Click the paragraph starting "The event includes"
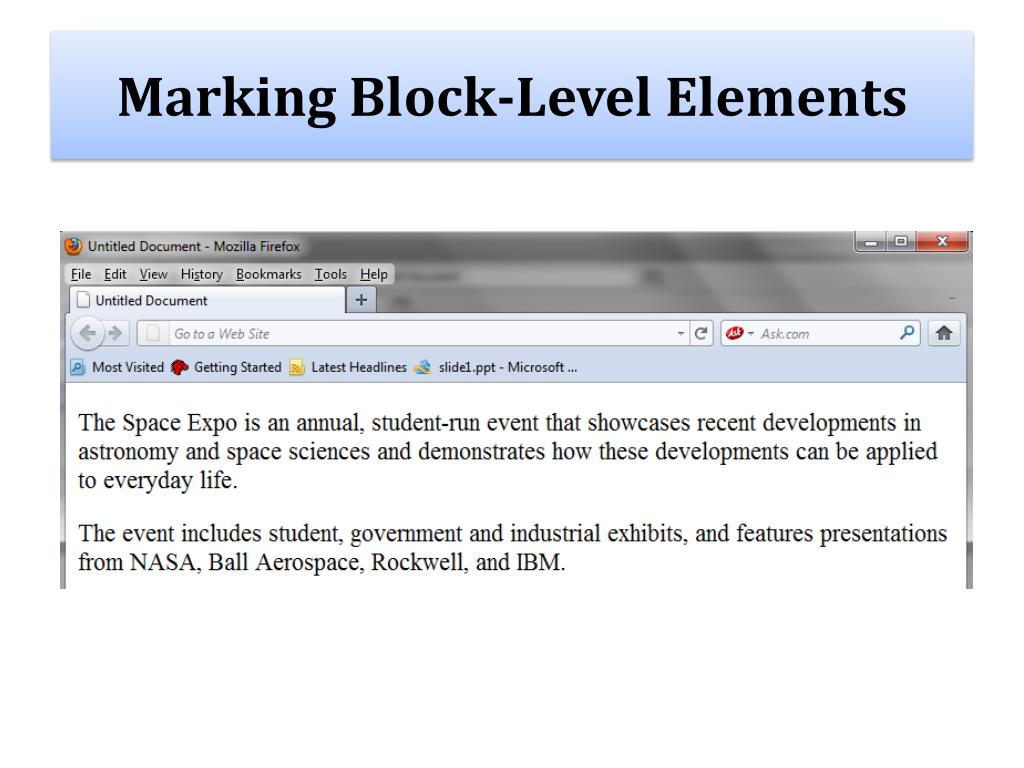This screenshot has height=768, width=1024. (513, 547)
